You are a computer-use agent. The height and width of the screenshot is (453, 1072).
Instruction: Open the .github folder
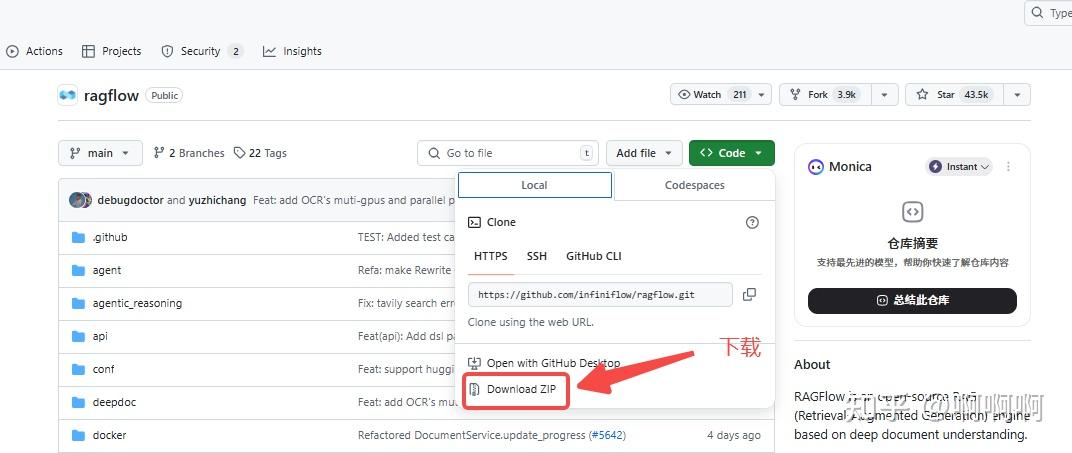pos(110,237)
